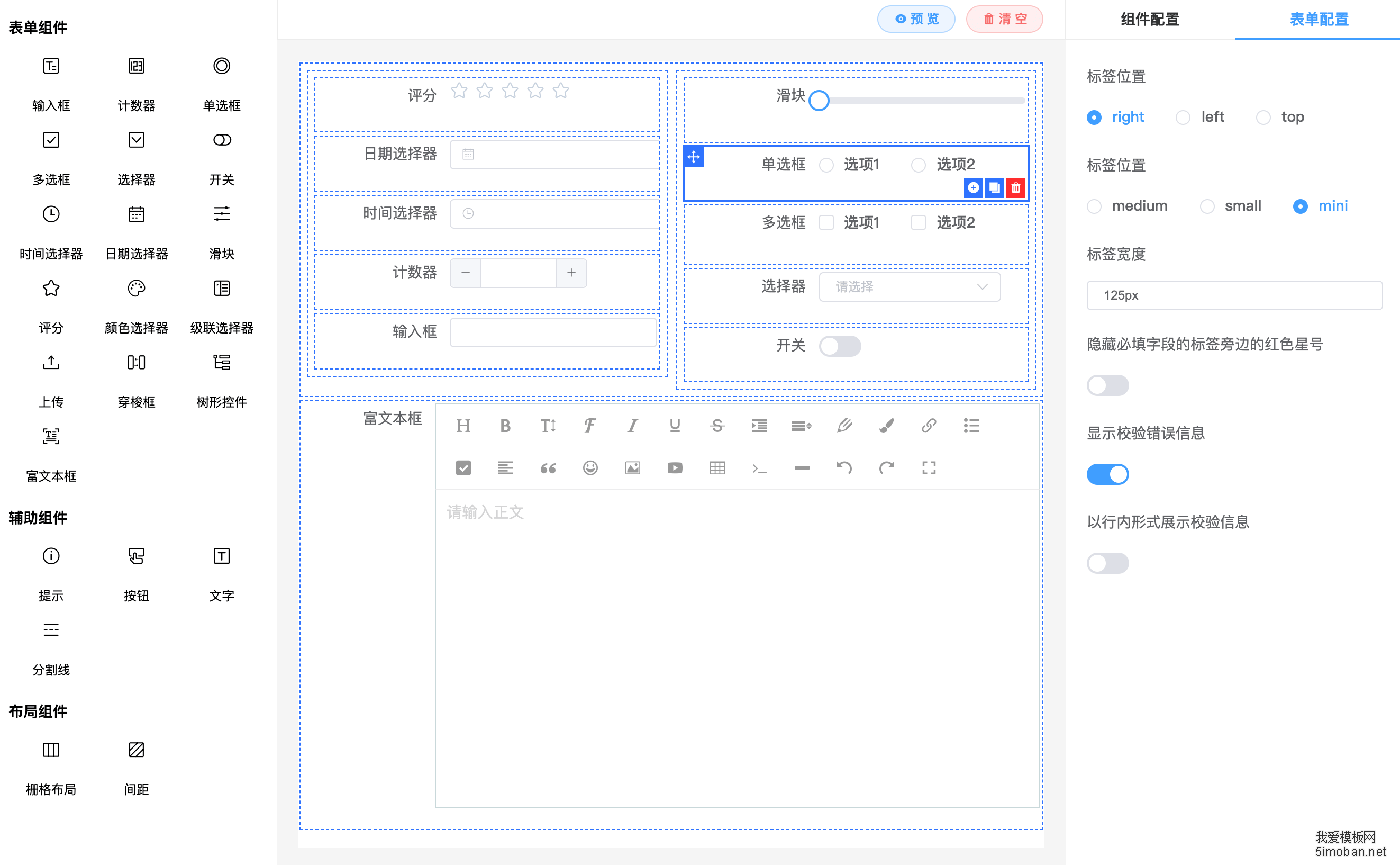
Task: Select the 上传 (upload) component icon
Action: (50, 362)
